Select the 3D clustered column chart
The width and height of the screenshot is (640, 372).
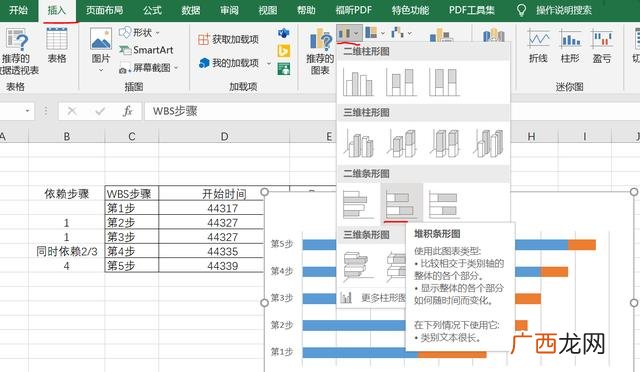(x=358, y=143)
